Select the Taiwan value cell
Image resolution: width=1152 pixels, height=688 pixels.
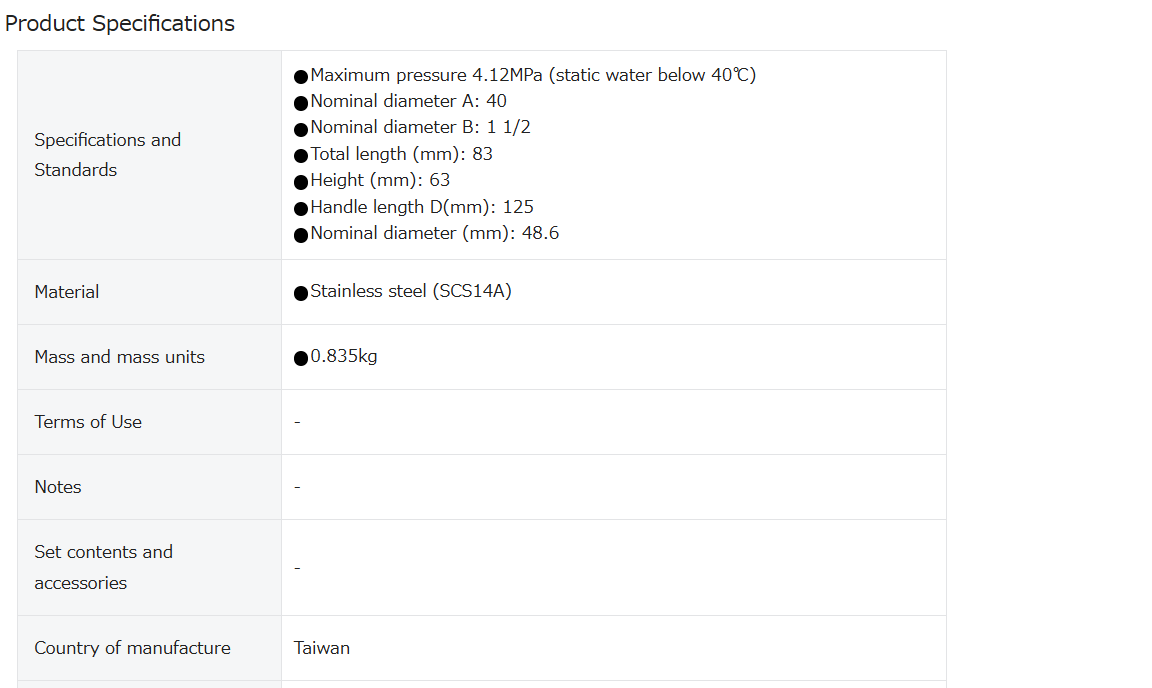[613, 648]
